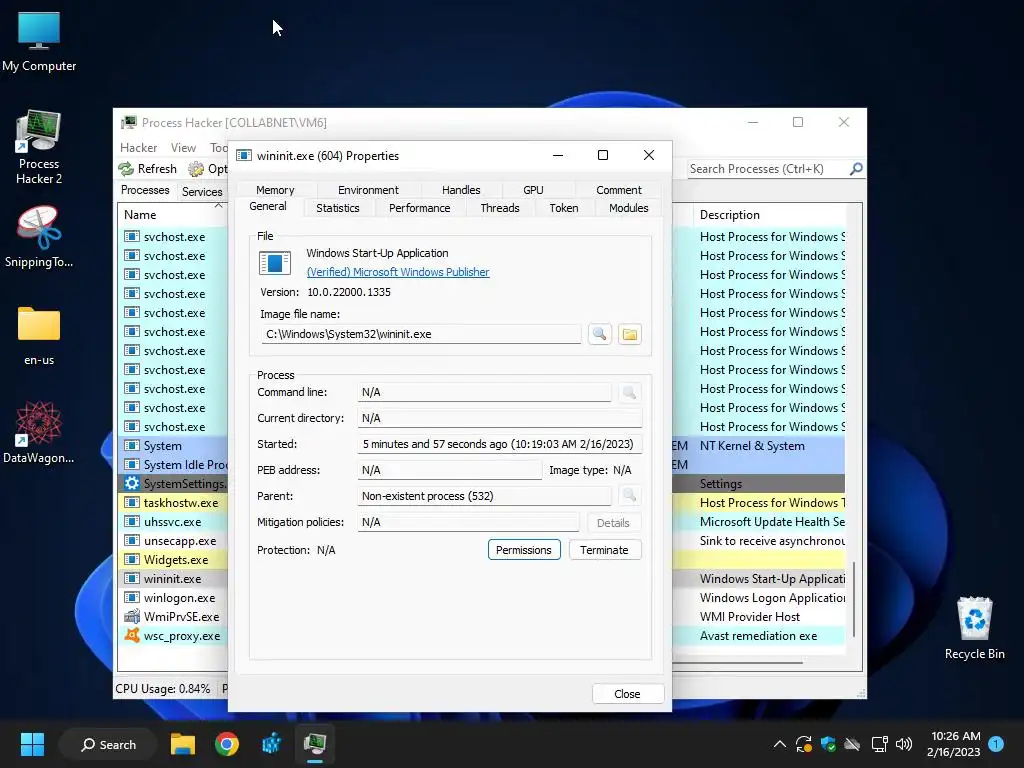Select the en-us folder on desktop

click(39, 336)
